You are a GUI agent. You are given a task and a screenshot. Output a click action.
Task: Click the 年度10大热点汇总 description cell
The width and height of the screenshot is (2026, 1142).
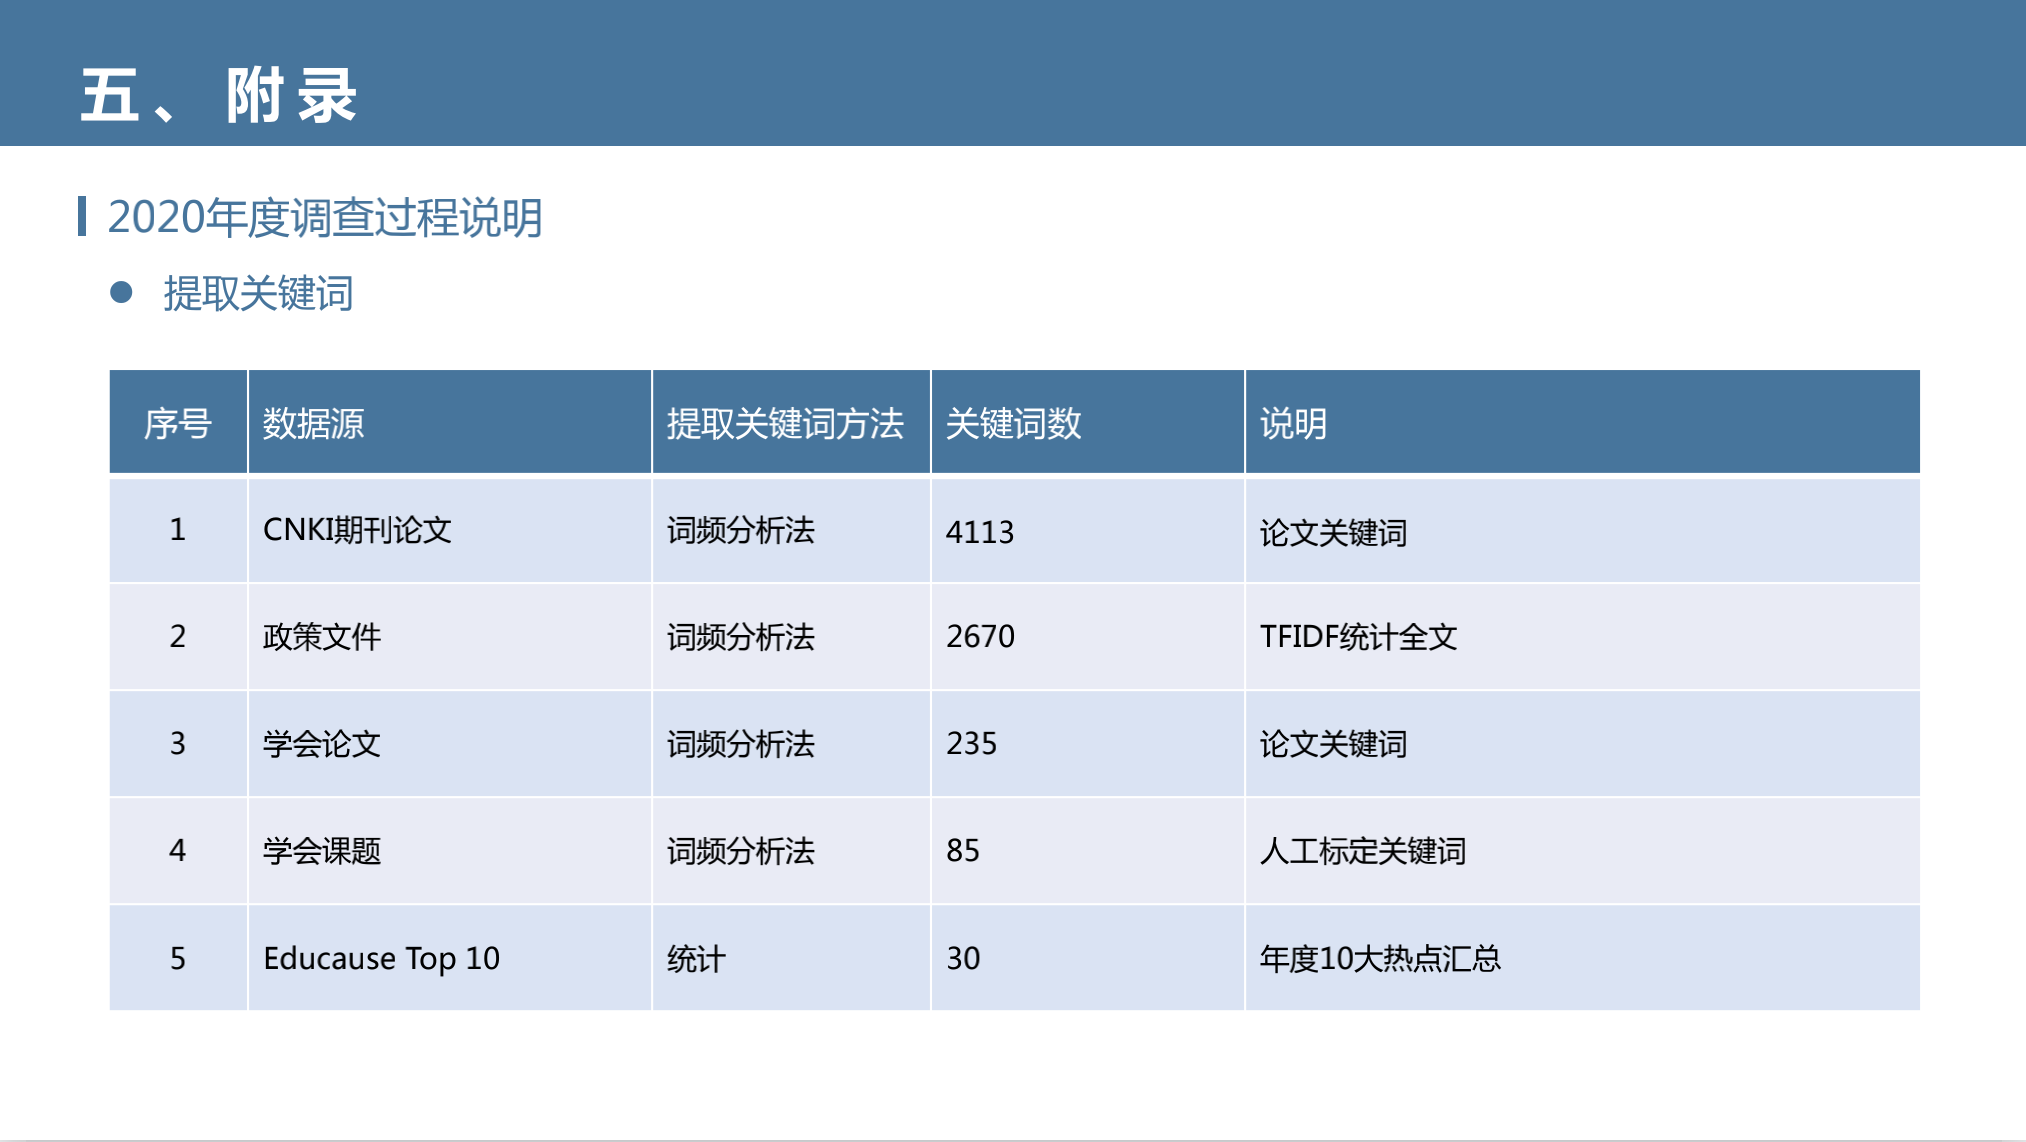point(1380,958)
